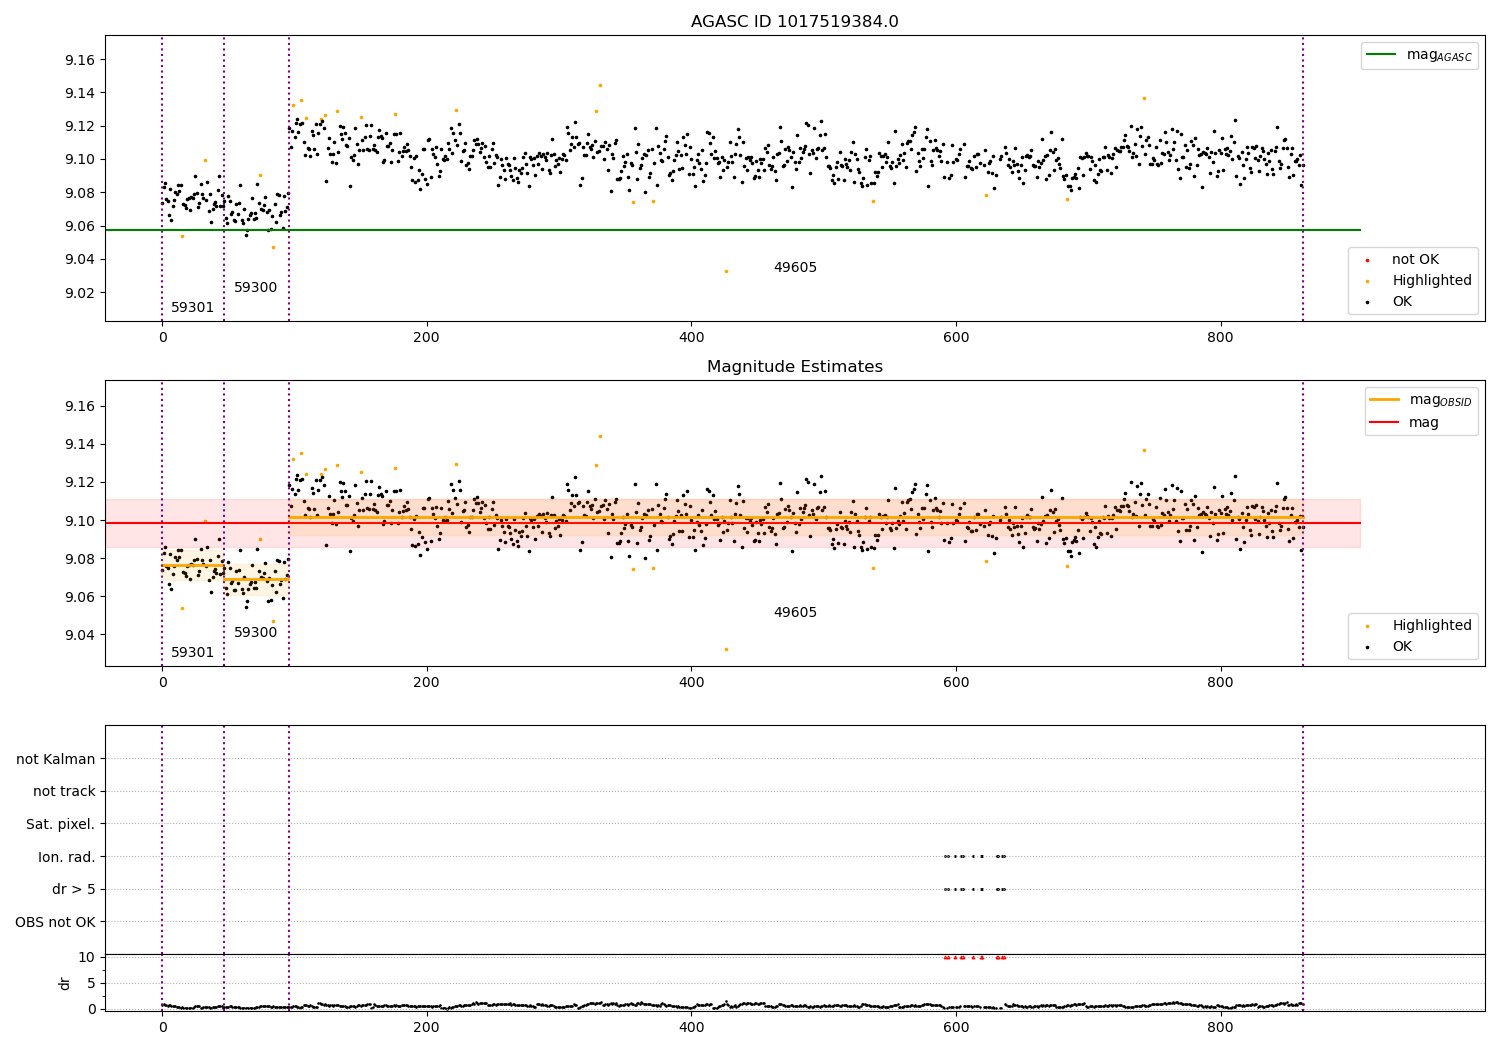
Task: Click the 800 tick label on bottom axis
Action: pyautogui.click(x=1220, y=1027)
